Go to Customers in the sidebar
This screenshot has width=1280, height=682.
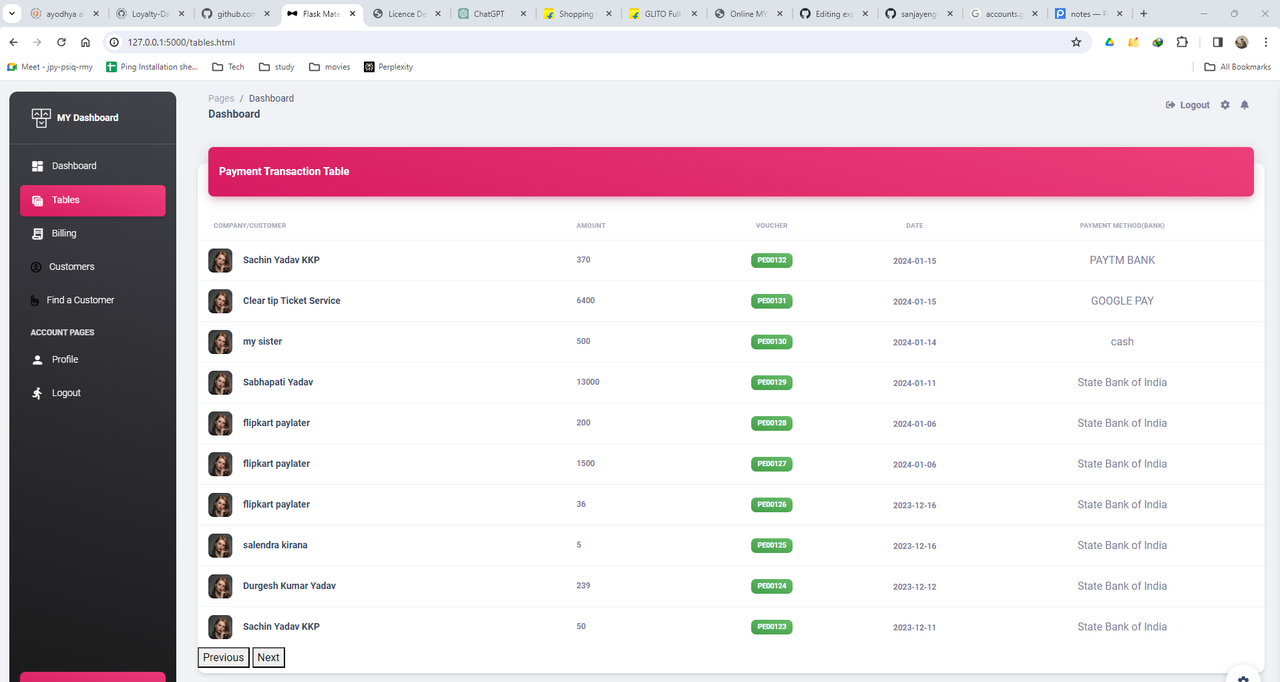coord(92,267)
